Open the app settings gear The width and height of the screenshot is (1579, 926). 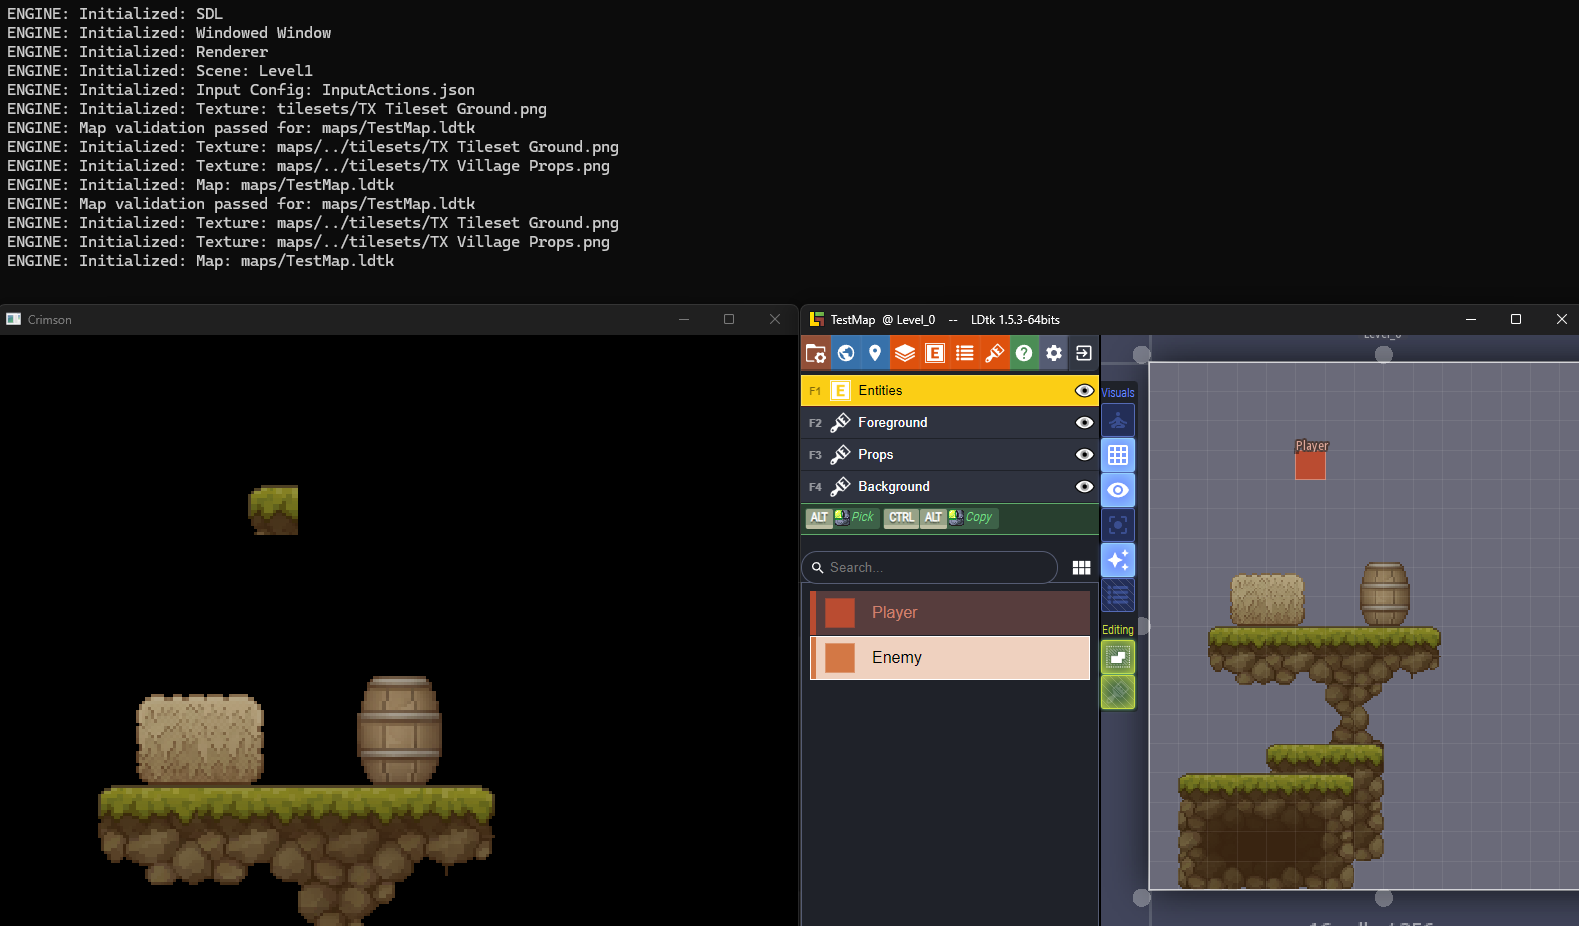pos(1054,353)
